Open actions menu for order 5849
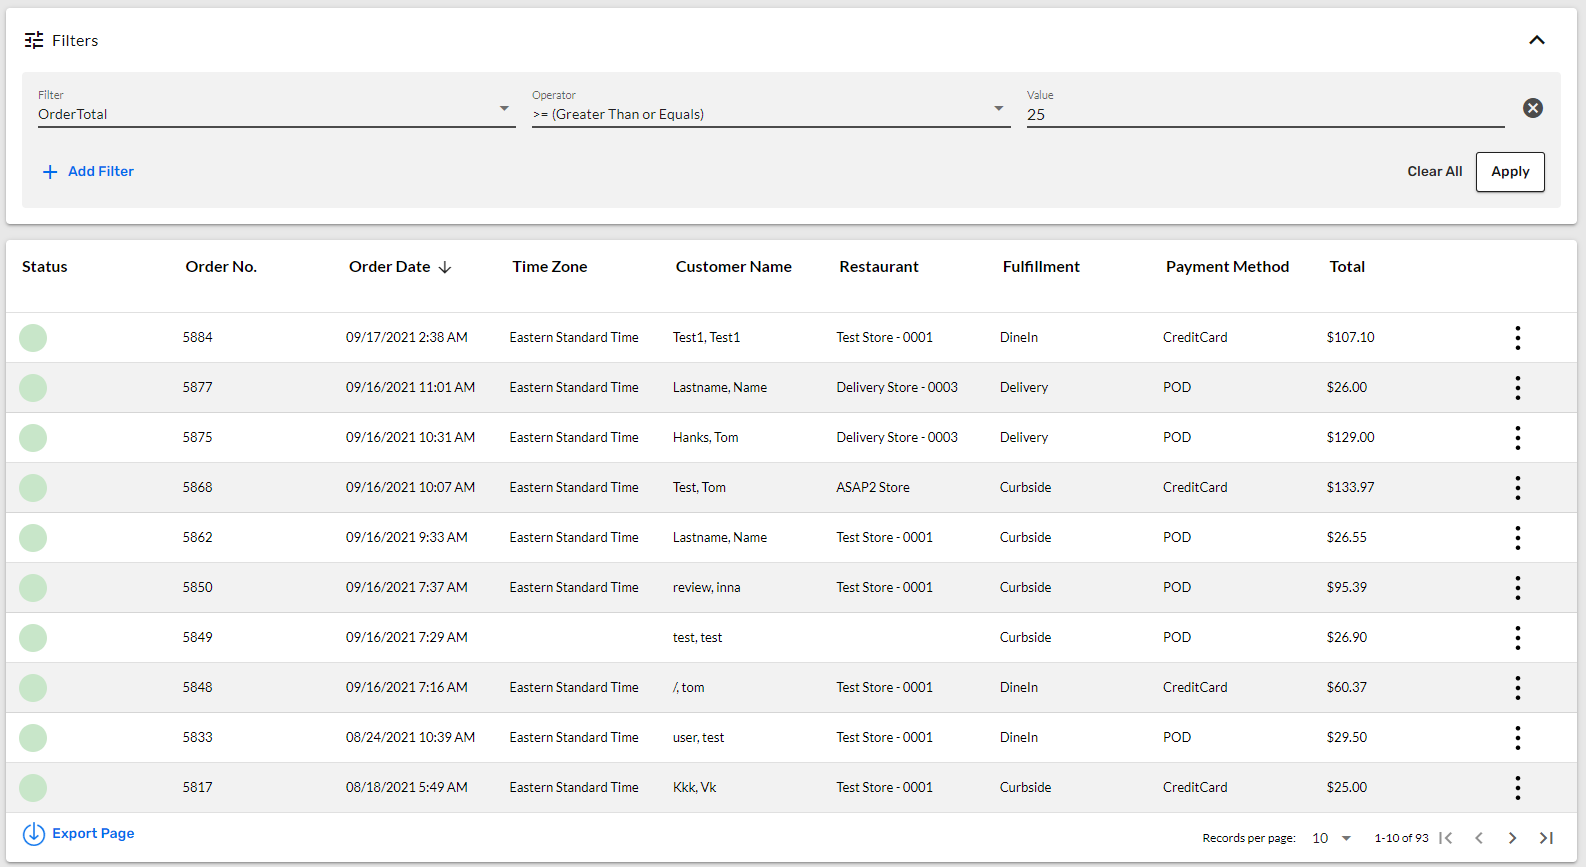Image resolution: width=1586 pixels, height=867 pixels. click(1518, 638)
